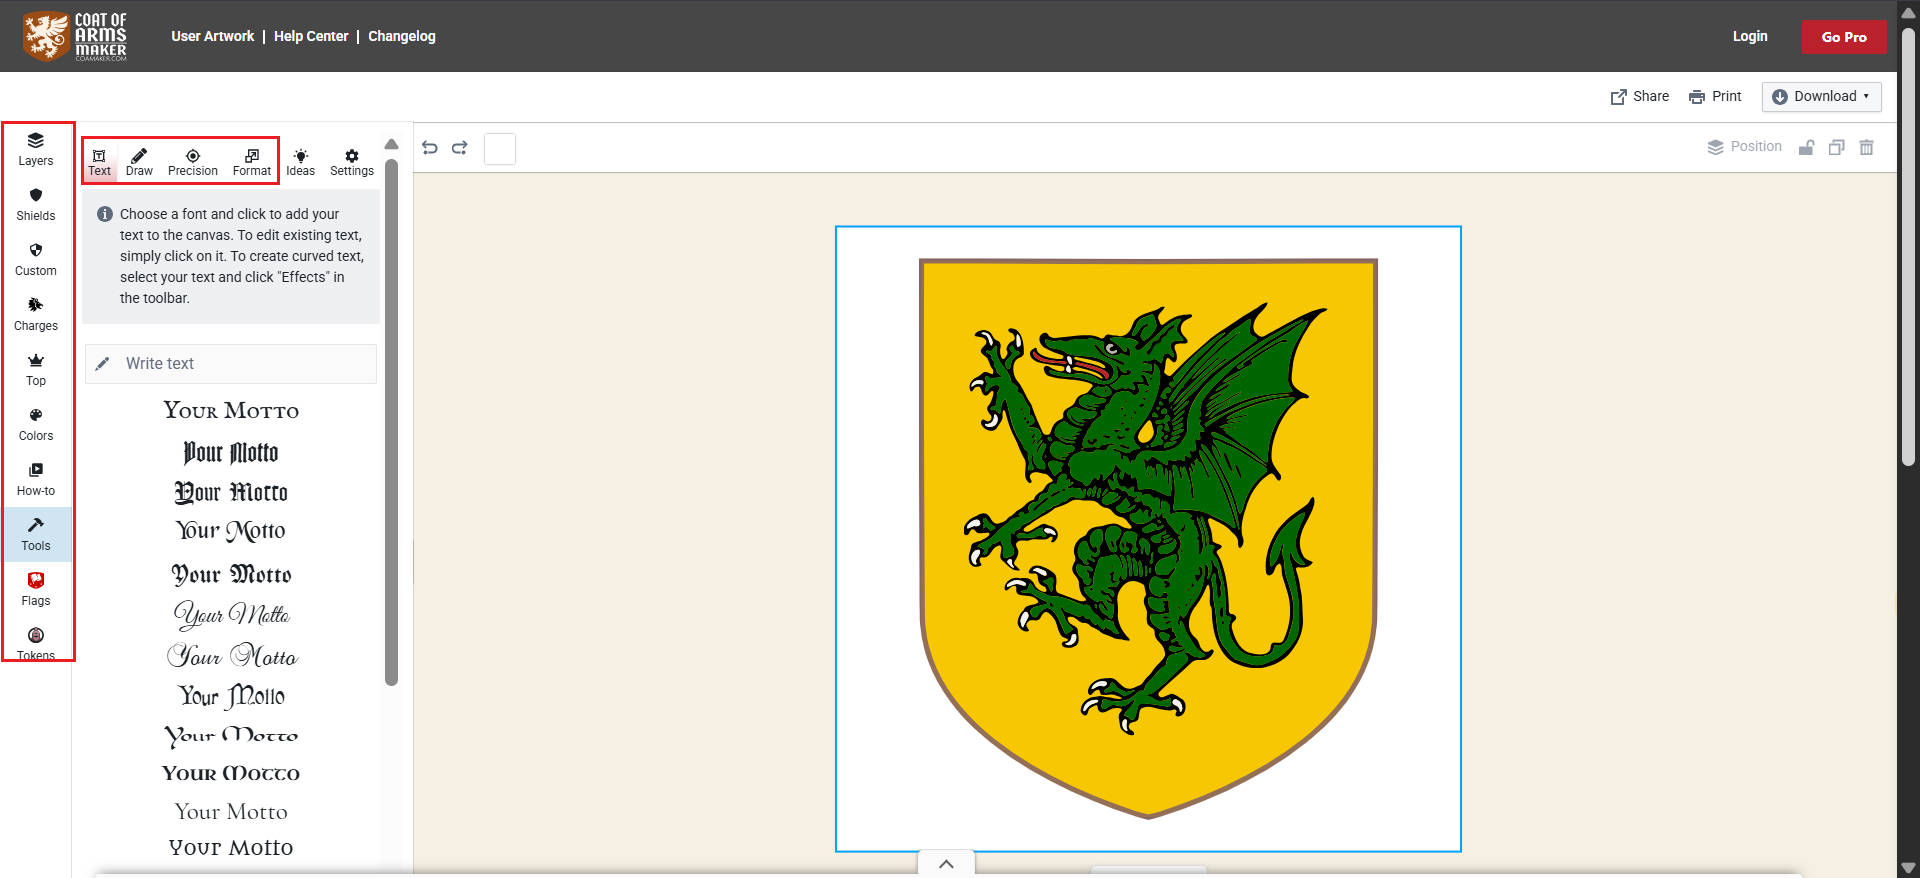Open the Flags sidebar section
Image resolution: width=1920 pixels, height=878 pixels.
click(36, 589)
